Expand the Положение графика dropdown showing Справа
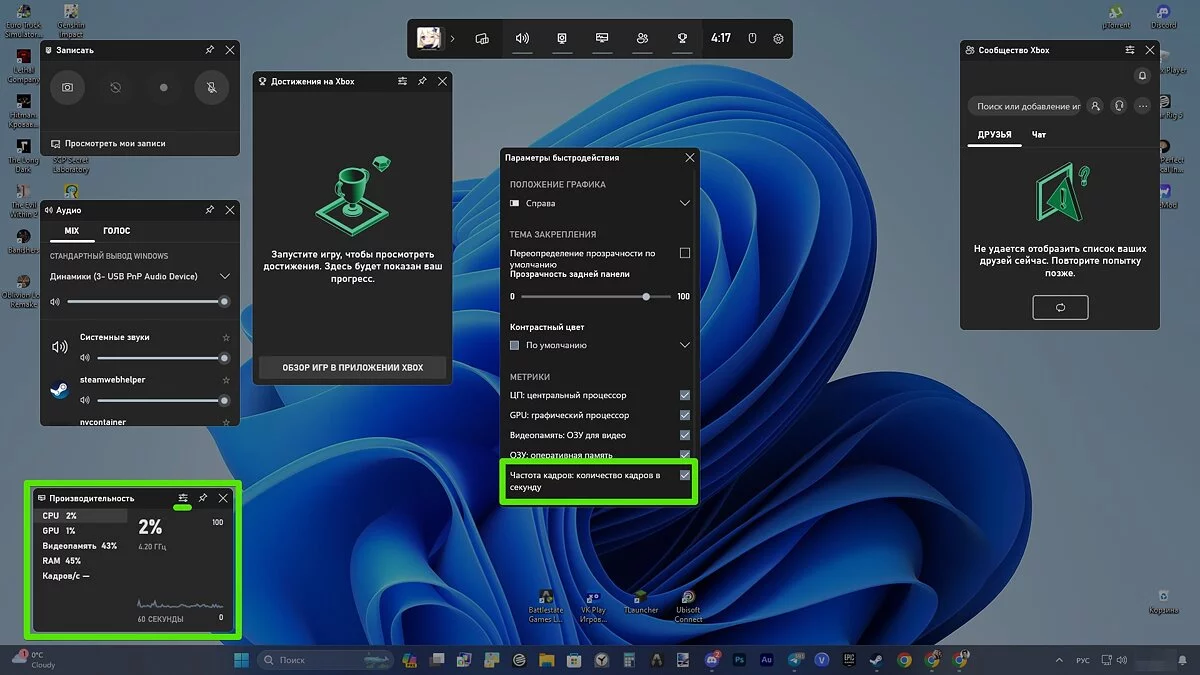Image resolution: width=1200 pixels, height=675 pixels. pos(600,203)
